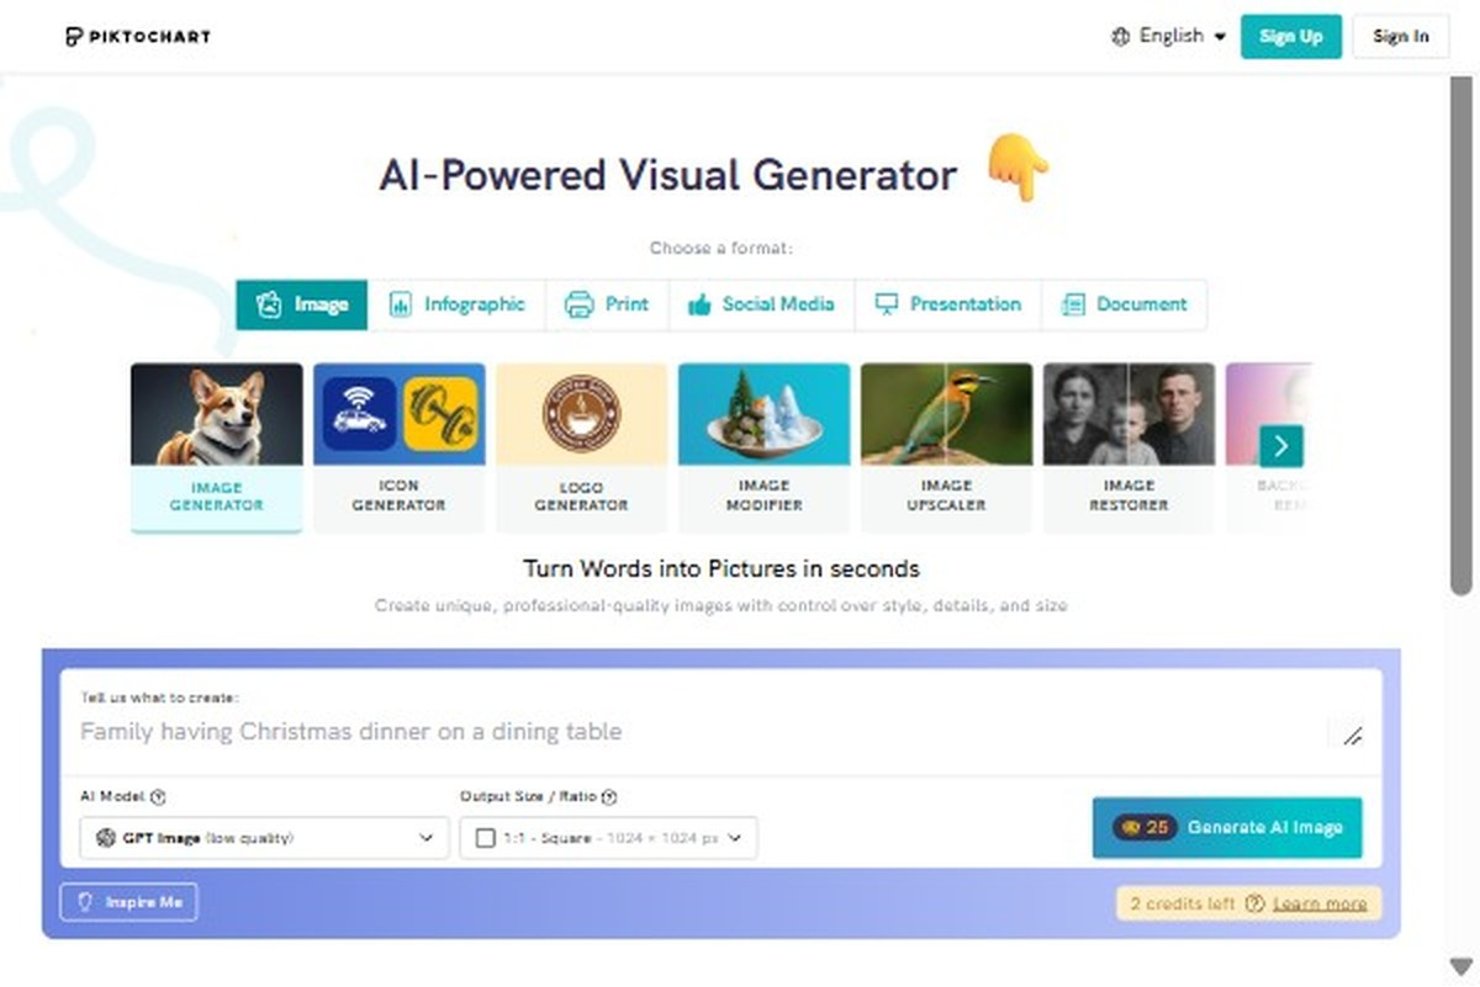Image resolution: width=1480 pixels, height=987 pixels.
Task: Click the Output Size / Ratio help icon
Action: [610, 797]
